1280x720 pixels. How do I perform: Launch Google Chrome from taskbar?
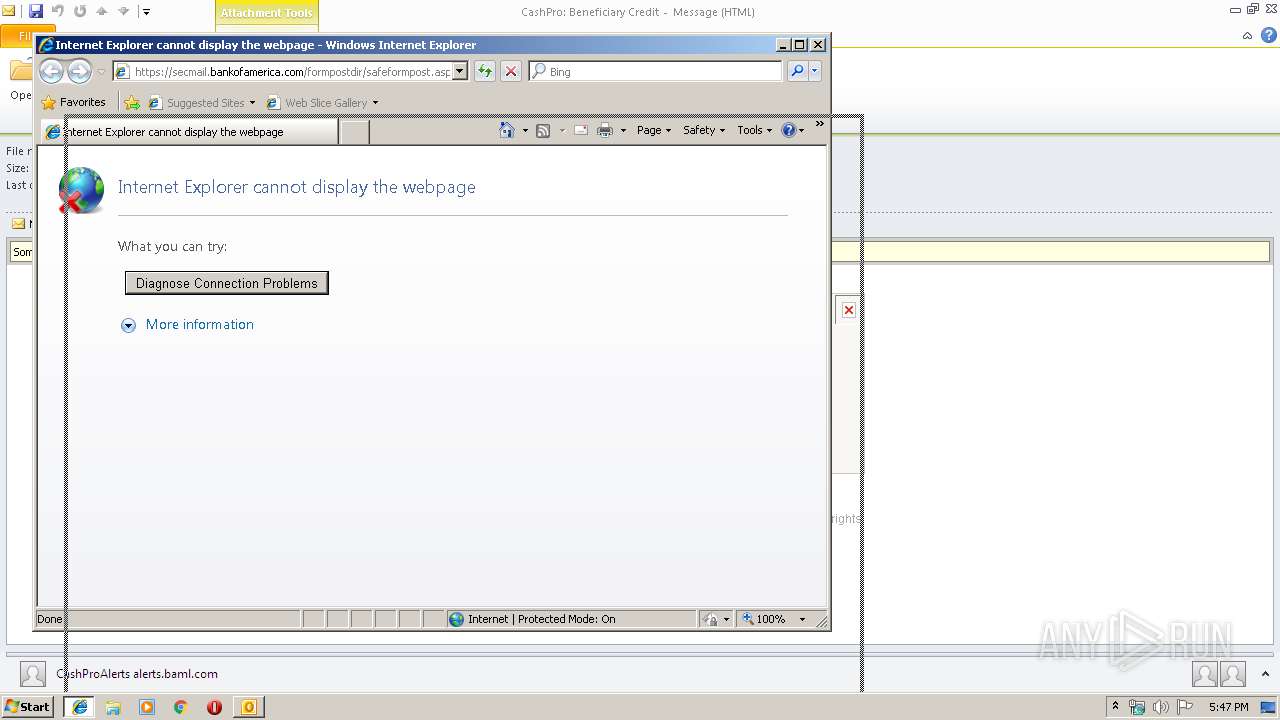[x=181, y=707]
